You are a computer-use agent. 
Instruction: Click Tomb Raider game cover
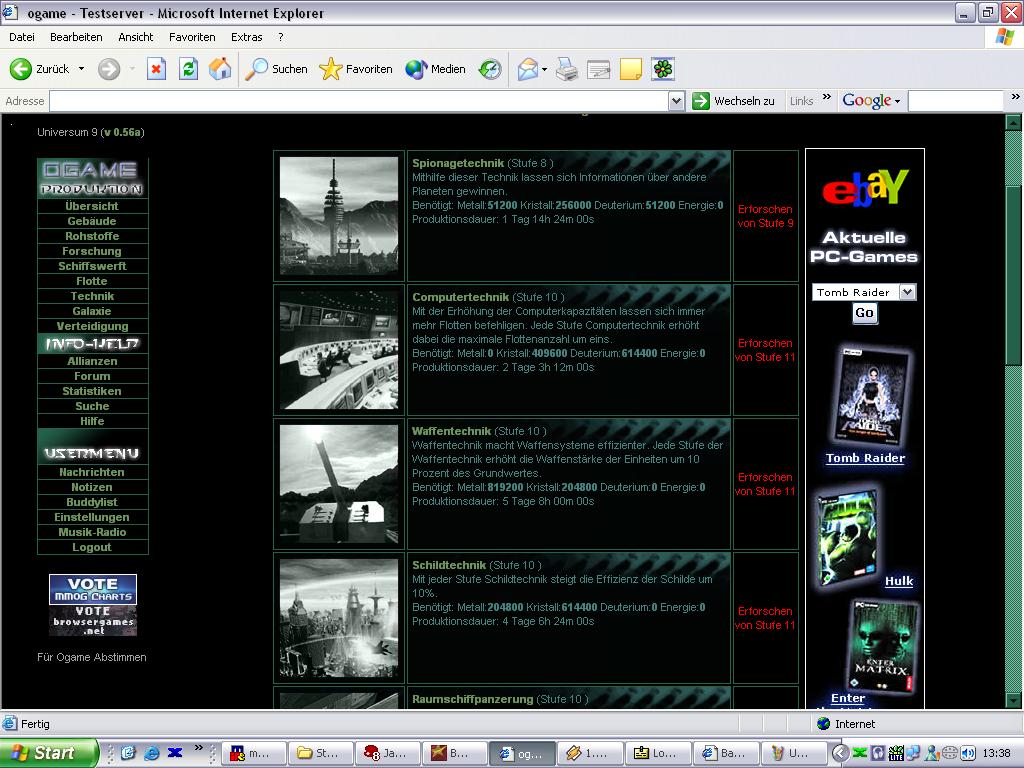pos(871,396)
